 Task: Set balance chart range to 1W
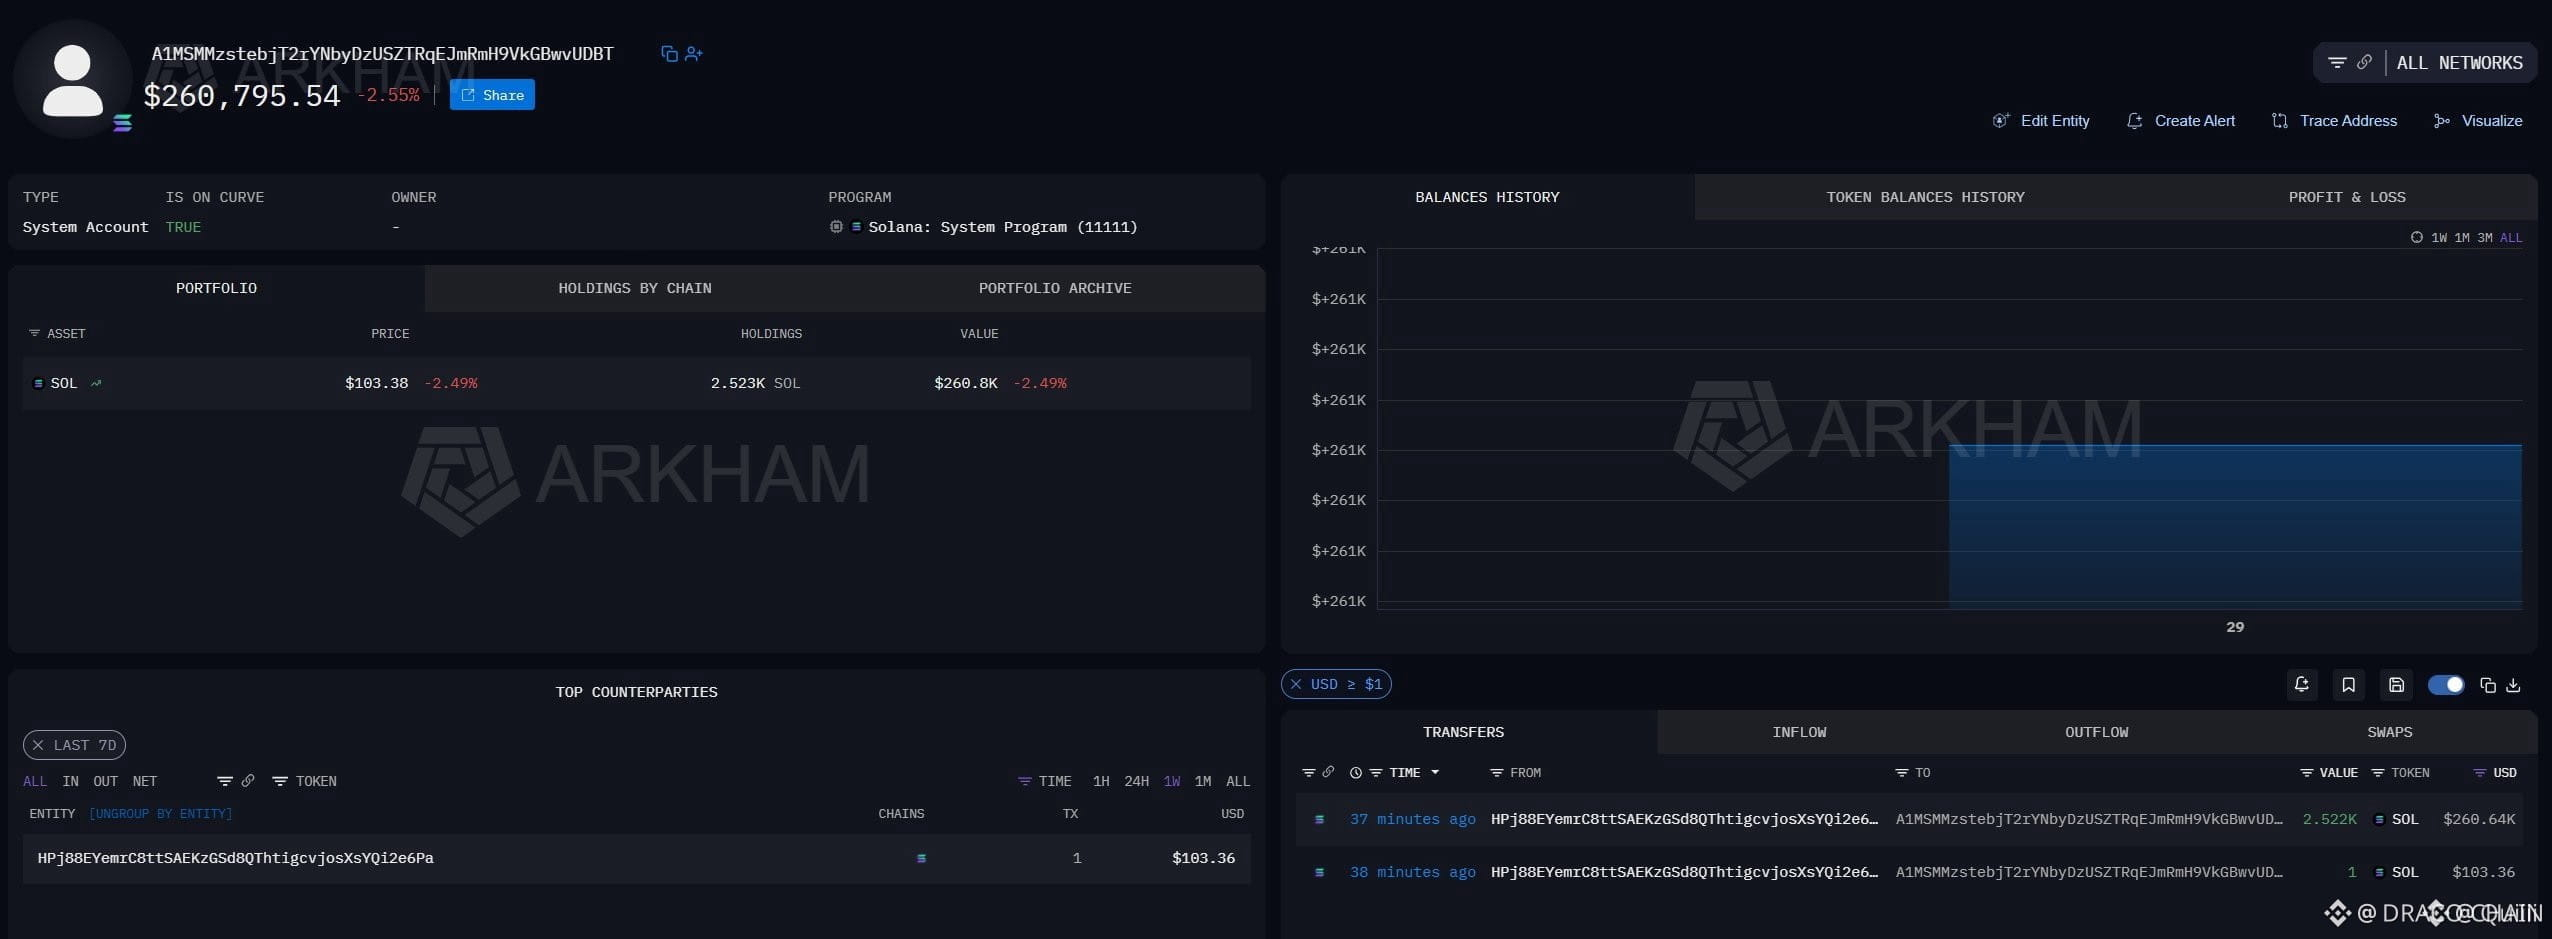tap(2439, 238)
